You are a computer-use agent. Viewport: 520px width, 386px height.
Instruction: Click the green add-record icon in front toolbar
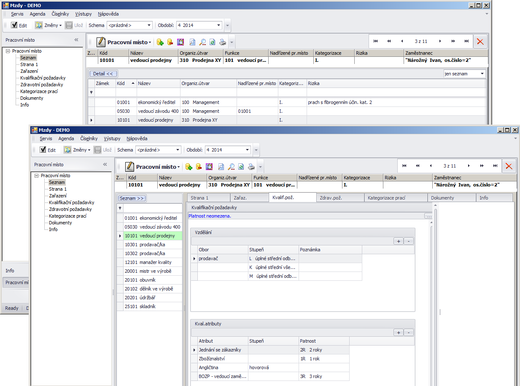(x=189, y=167)
